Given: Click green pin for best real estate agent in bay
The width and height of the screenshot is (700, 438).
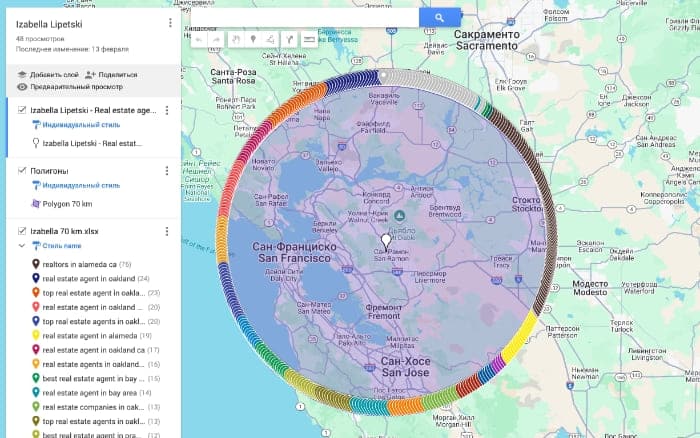Looking at the screenshot, I should pos(36,378).
